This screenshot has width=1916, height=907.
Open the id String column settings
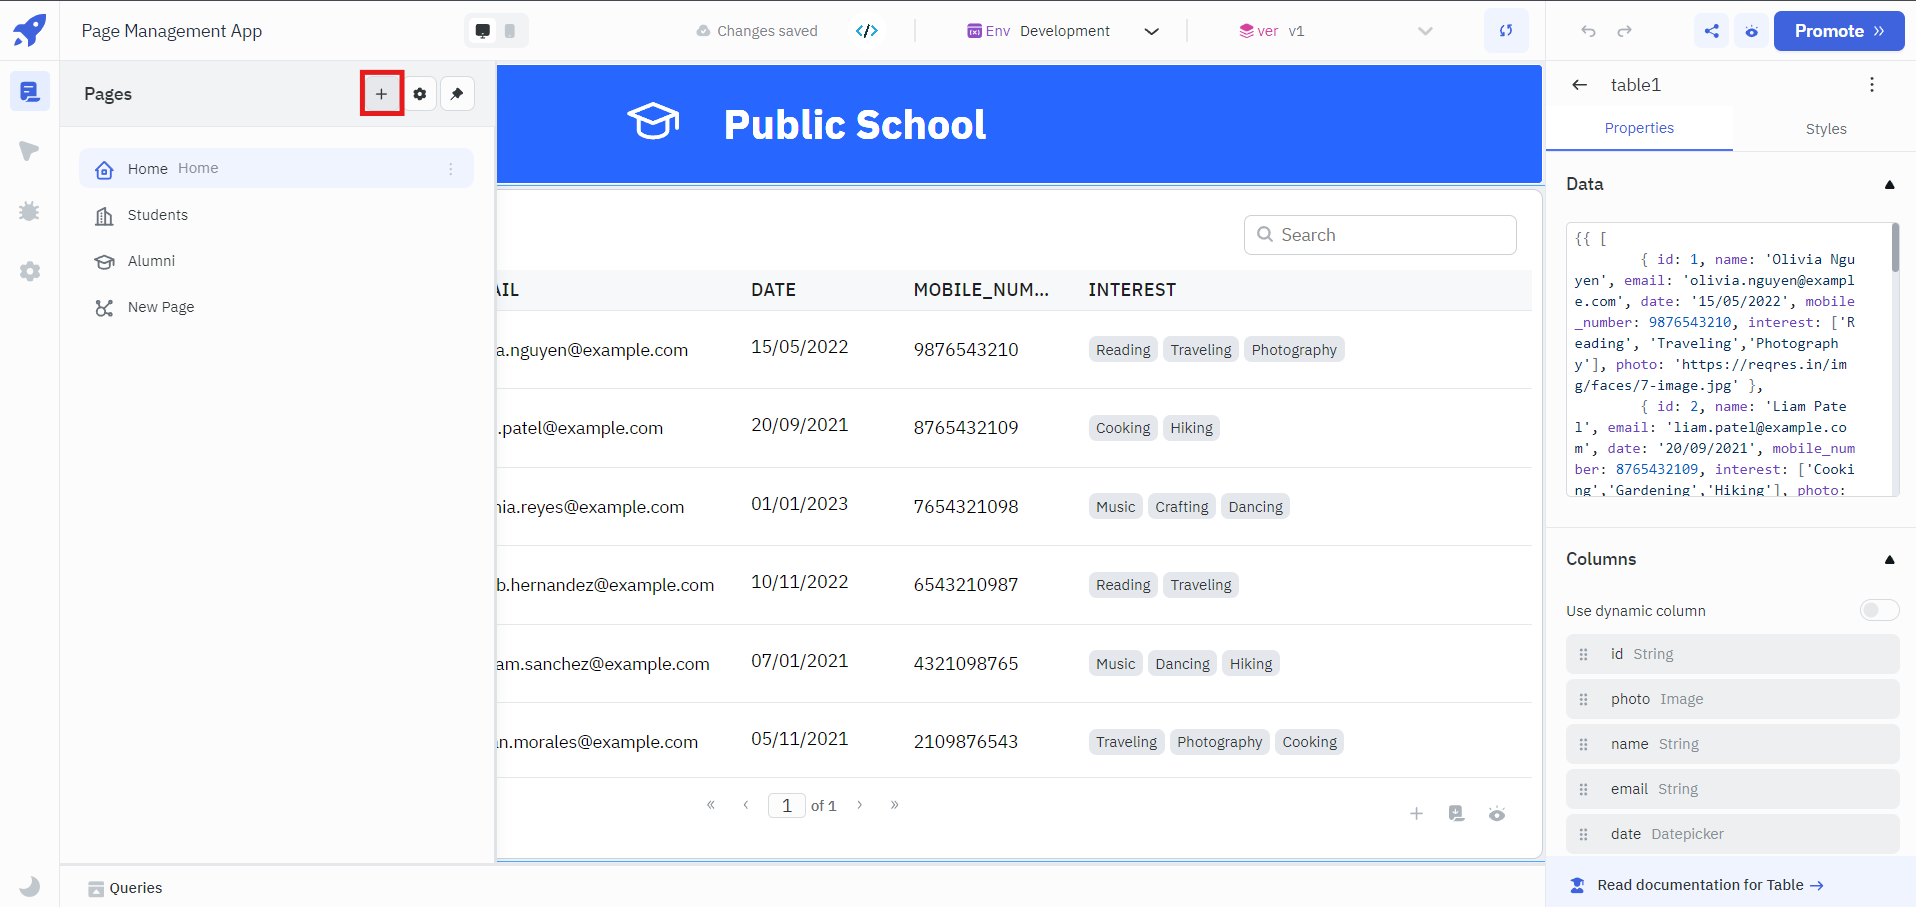click(1732, 654)
